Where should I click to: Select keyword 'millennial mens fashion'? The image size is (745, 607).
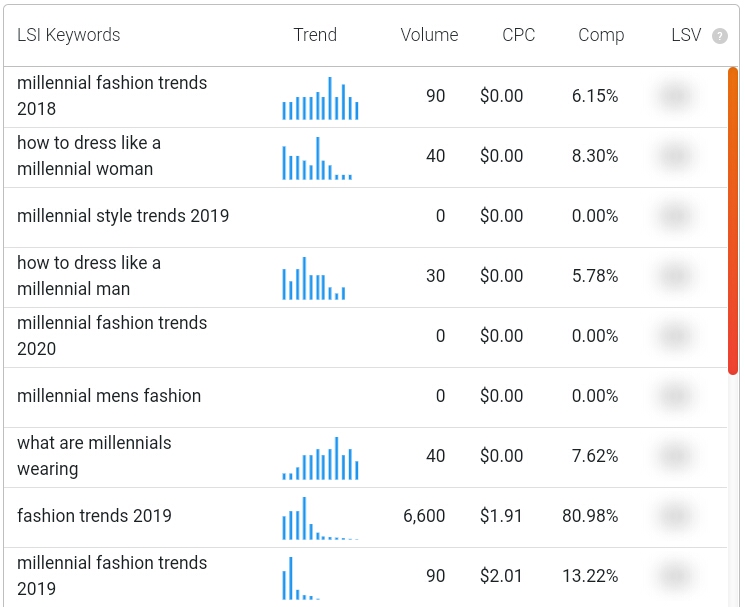pos(109,396)
